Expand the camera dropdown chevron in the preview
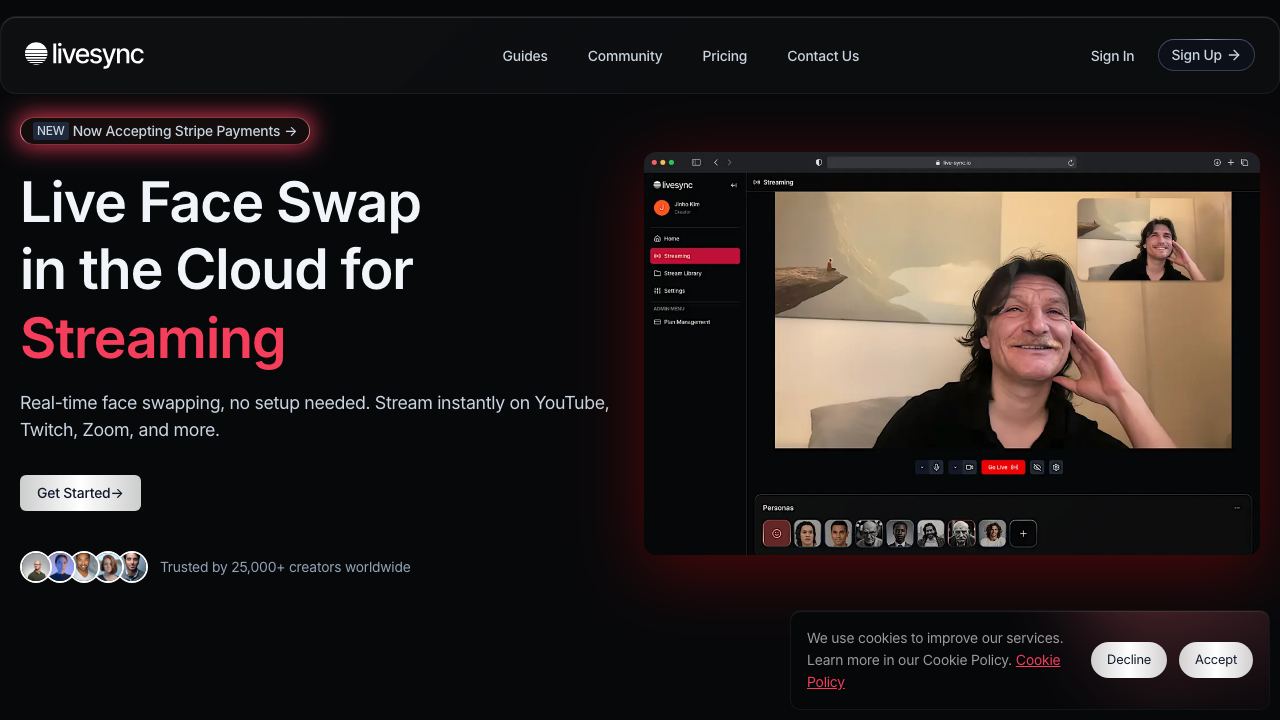The height and width of the screenshot is (720, 1280). (x=955, y=467)
